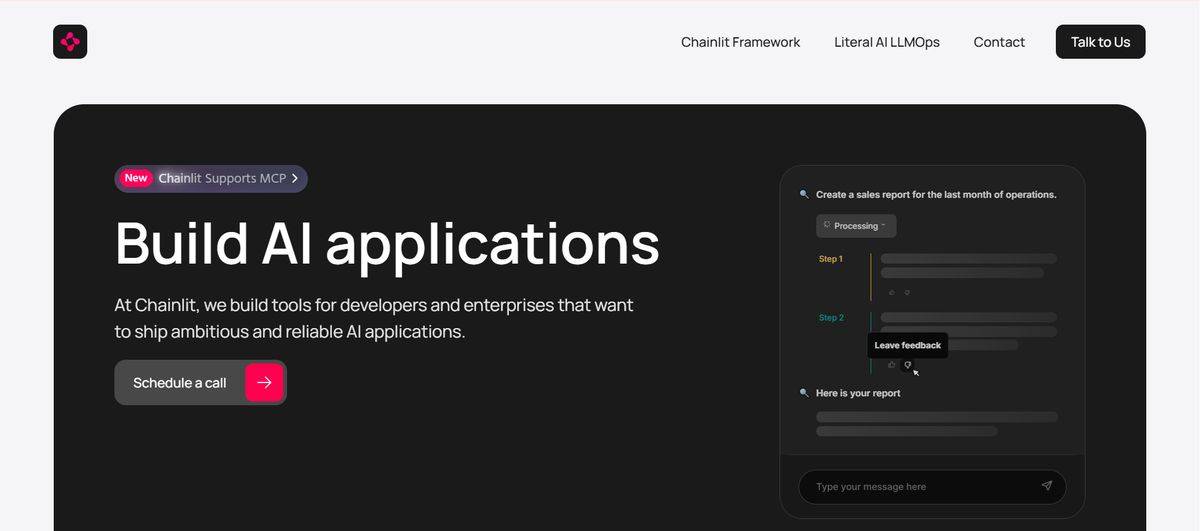1200x531 pixels.
Task: Click the 'Type your message here' field
Action: [x=920, y=487]
